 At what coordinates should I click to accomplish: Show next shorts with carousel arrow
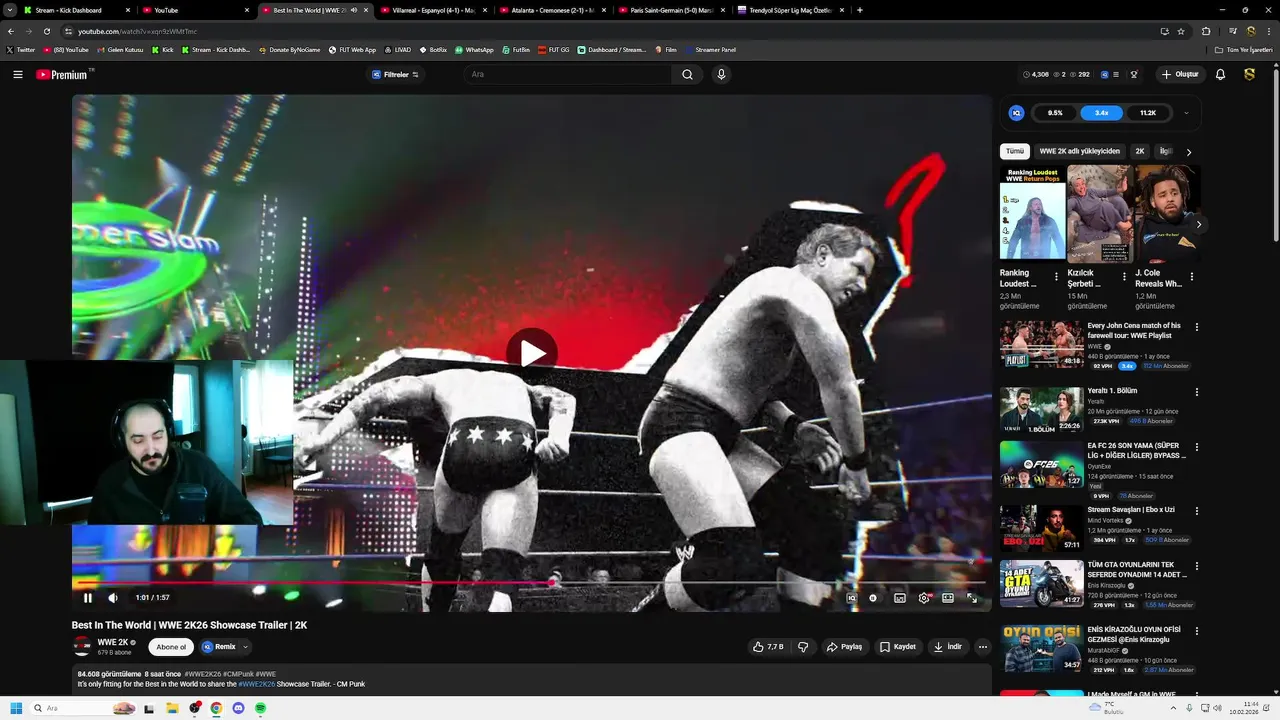coord(1198,225)
